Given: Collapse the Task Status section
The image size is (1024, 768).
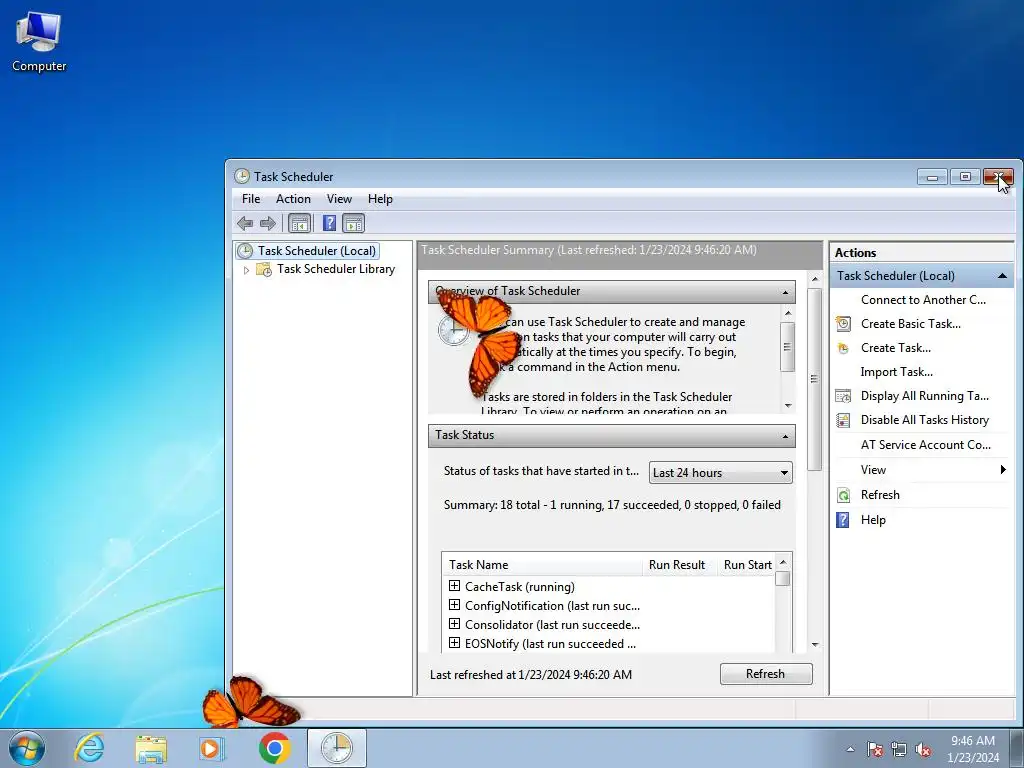Looking at the screenshot, I should coord(785,436).
